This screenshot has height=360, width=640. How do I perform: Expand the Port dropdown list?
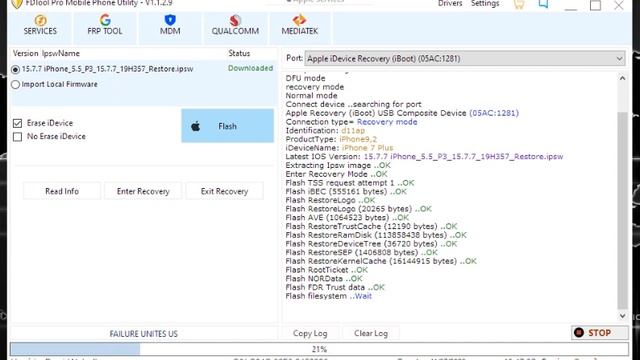click(x=619, y=58)
